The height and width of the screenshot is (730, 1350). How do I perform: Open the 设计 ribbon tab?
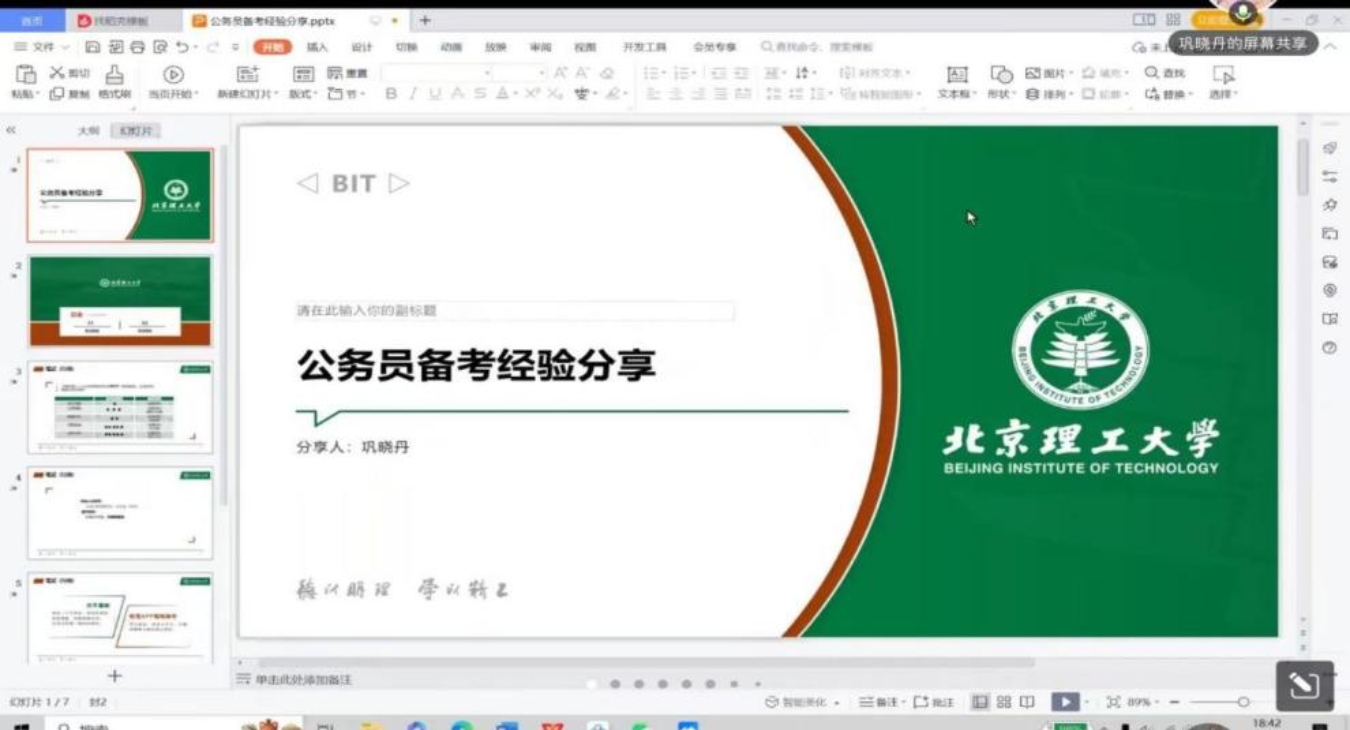click(x=361, y=47)
